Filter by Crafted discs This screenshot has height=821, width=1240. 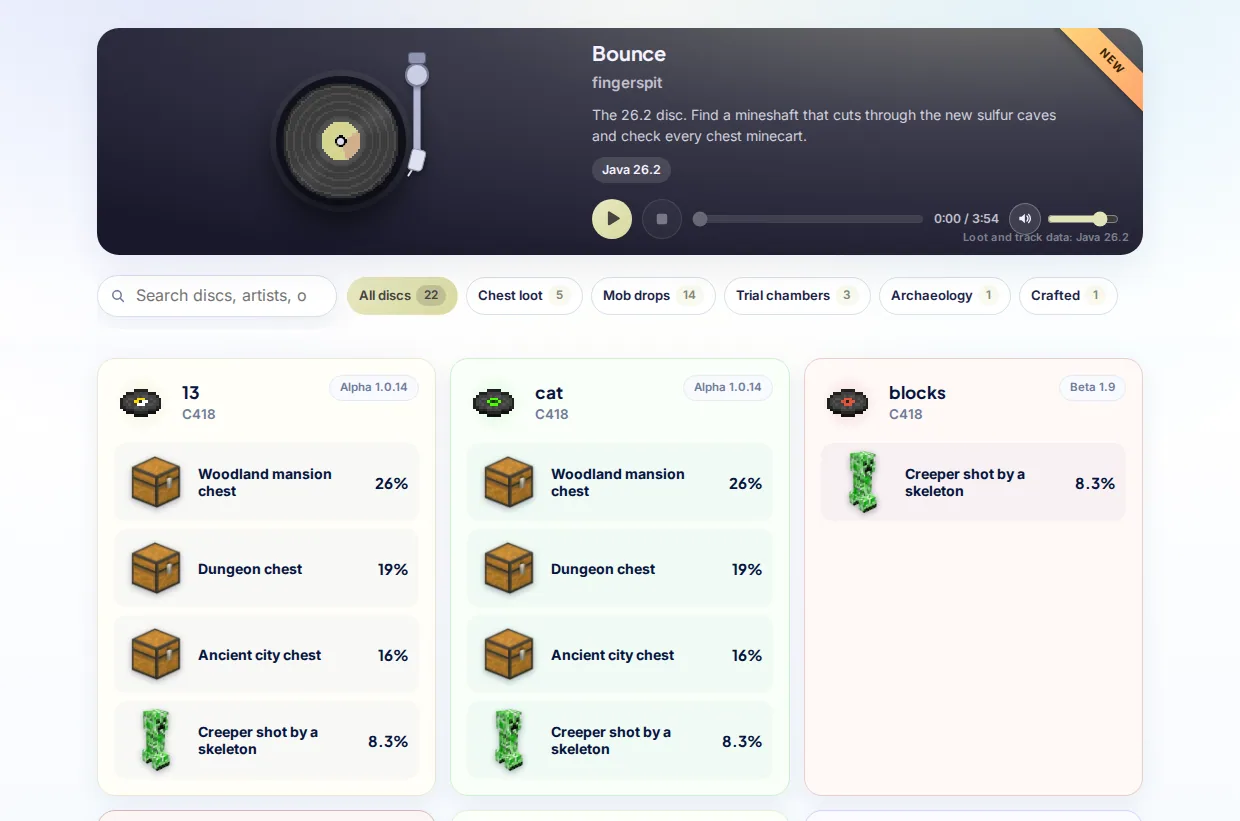tap(1068, 296)
